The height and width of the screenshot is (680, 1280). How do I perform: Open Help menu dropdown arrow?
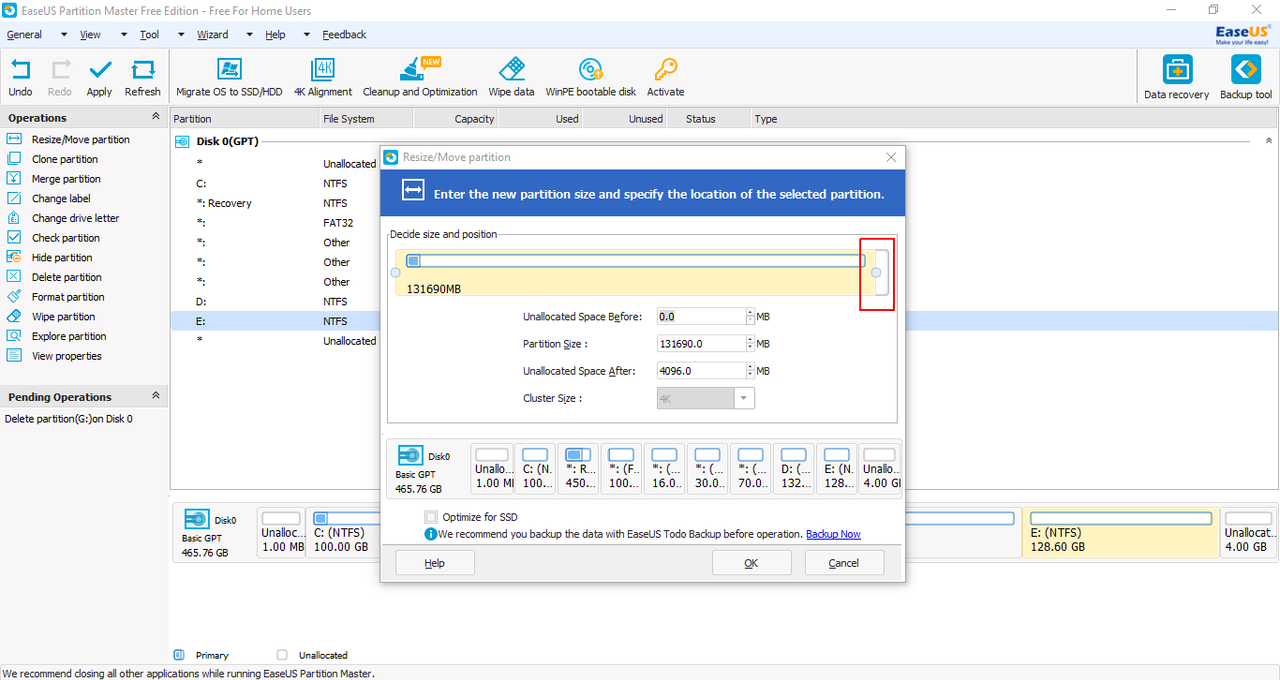[308, 34]
